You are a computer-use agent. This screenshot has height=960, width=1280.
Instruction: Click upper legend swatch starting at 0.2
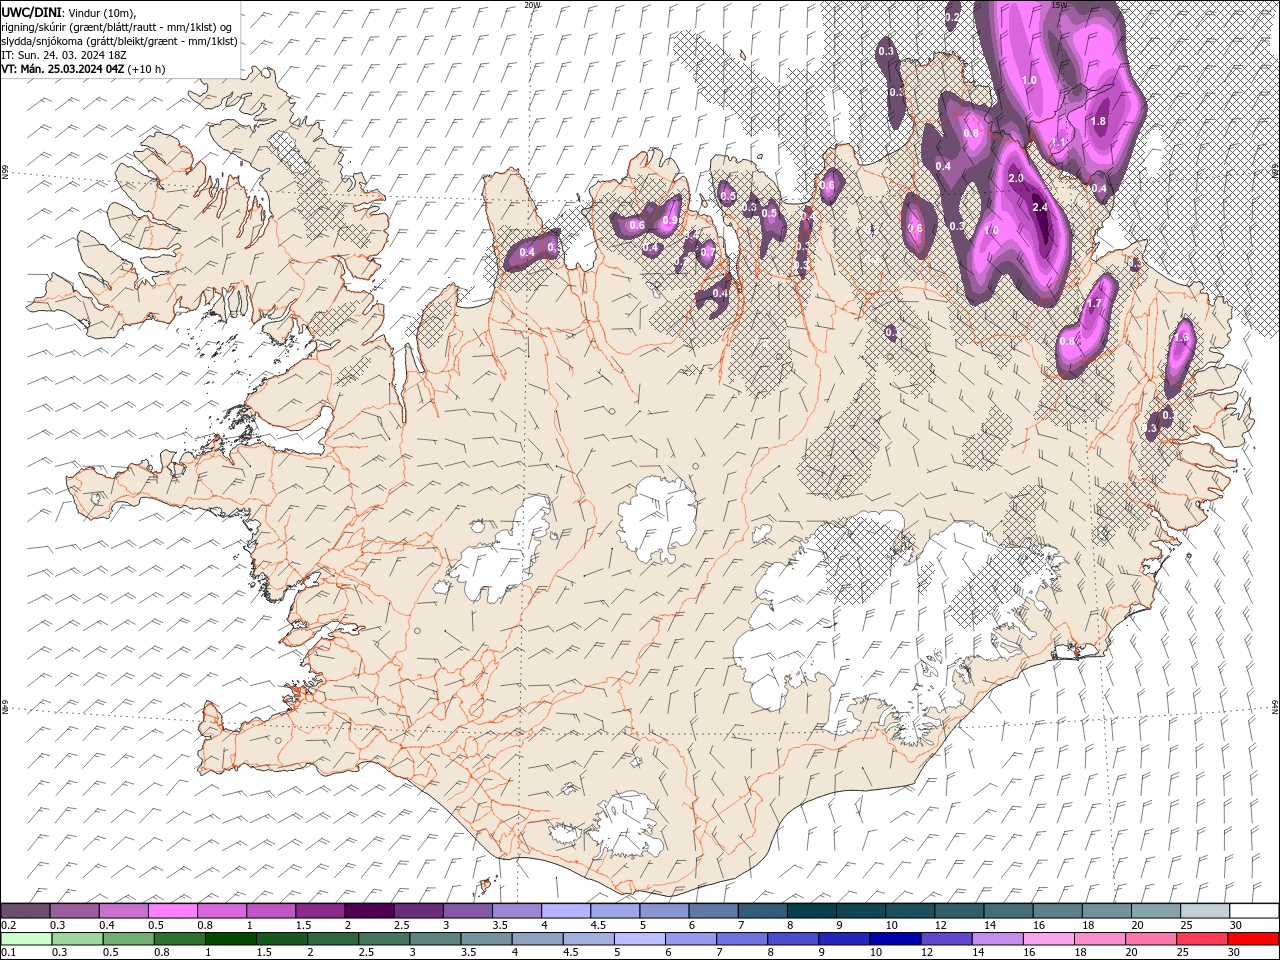[25, 911]
